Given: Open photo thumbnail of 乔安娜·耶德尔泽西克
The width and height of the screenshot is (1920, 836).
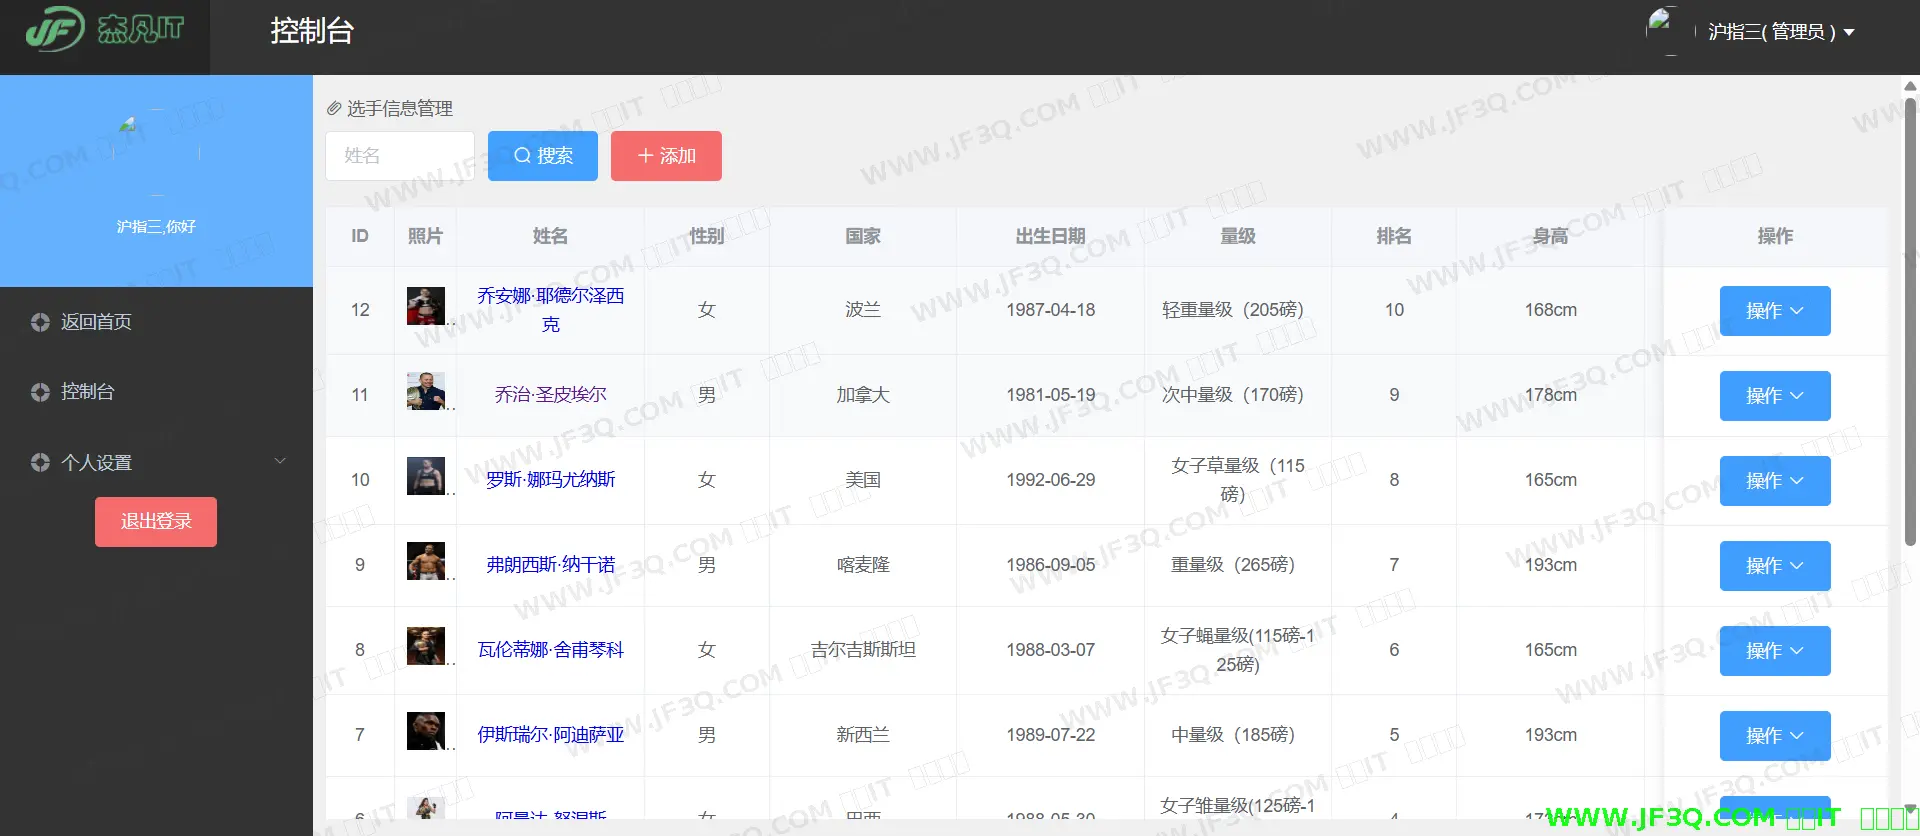Looking at the screenshot, I should pos(425,306).
